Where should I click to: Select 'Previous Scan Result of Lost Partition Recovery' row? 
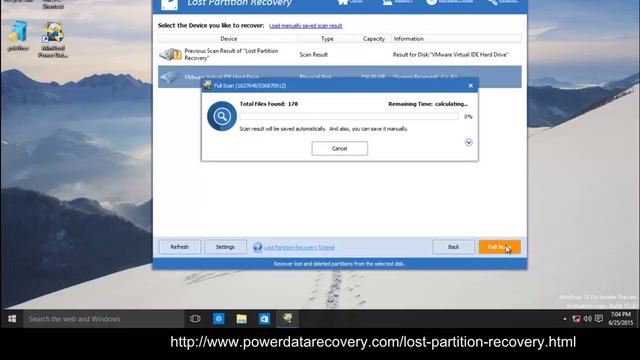coord(340,55)
